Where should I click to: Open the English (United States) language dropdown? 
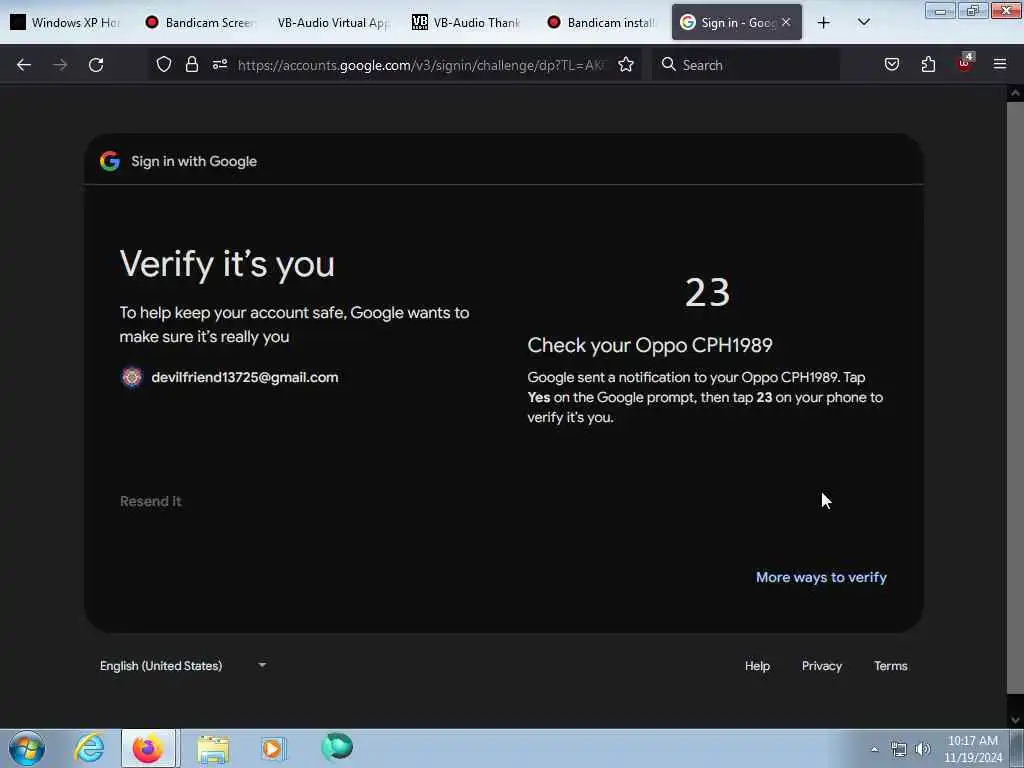[183, 665]
